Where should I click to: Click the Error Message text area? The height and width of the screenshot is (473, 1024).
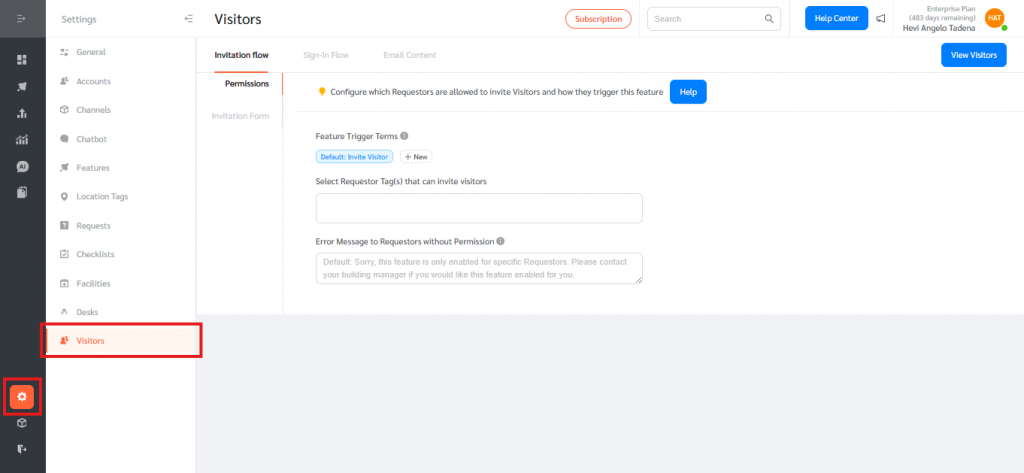[479, 268]
